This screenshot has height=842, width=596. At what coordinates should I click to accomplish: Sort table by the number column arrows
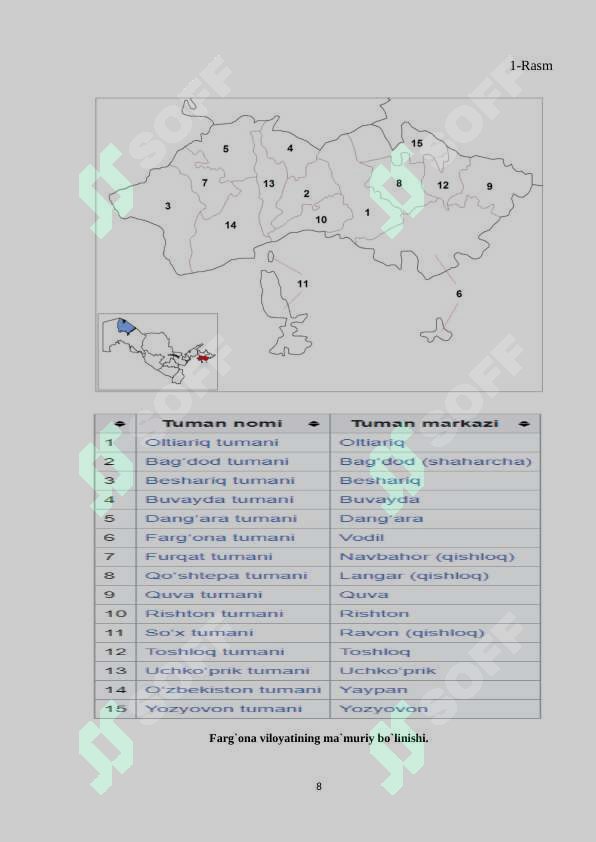point(120,424)
